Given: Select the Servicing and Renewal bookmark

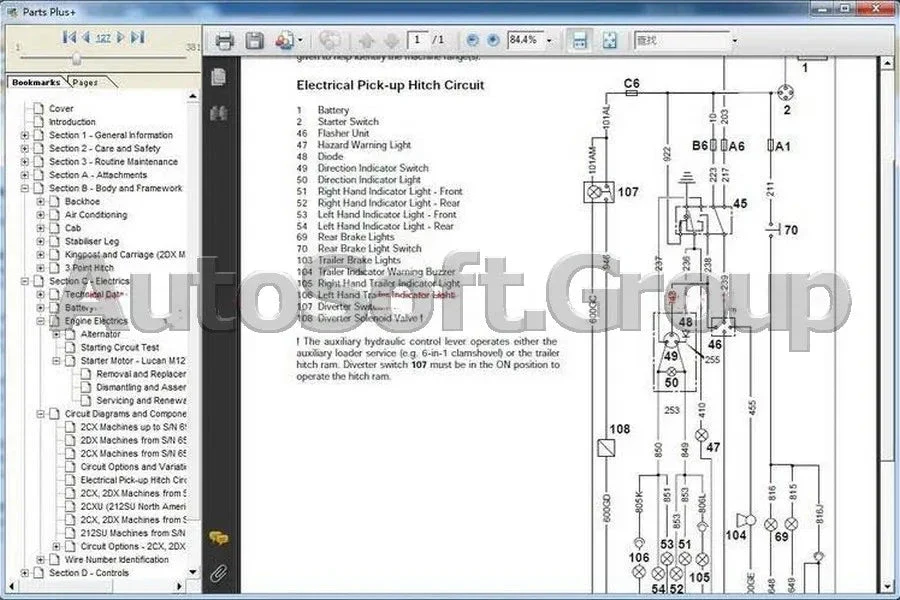Looking at the screenshot, I should coord(141,400).
